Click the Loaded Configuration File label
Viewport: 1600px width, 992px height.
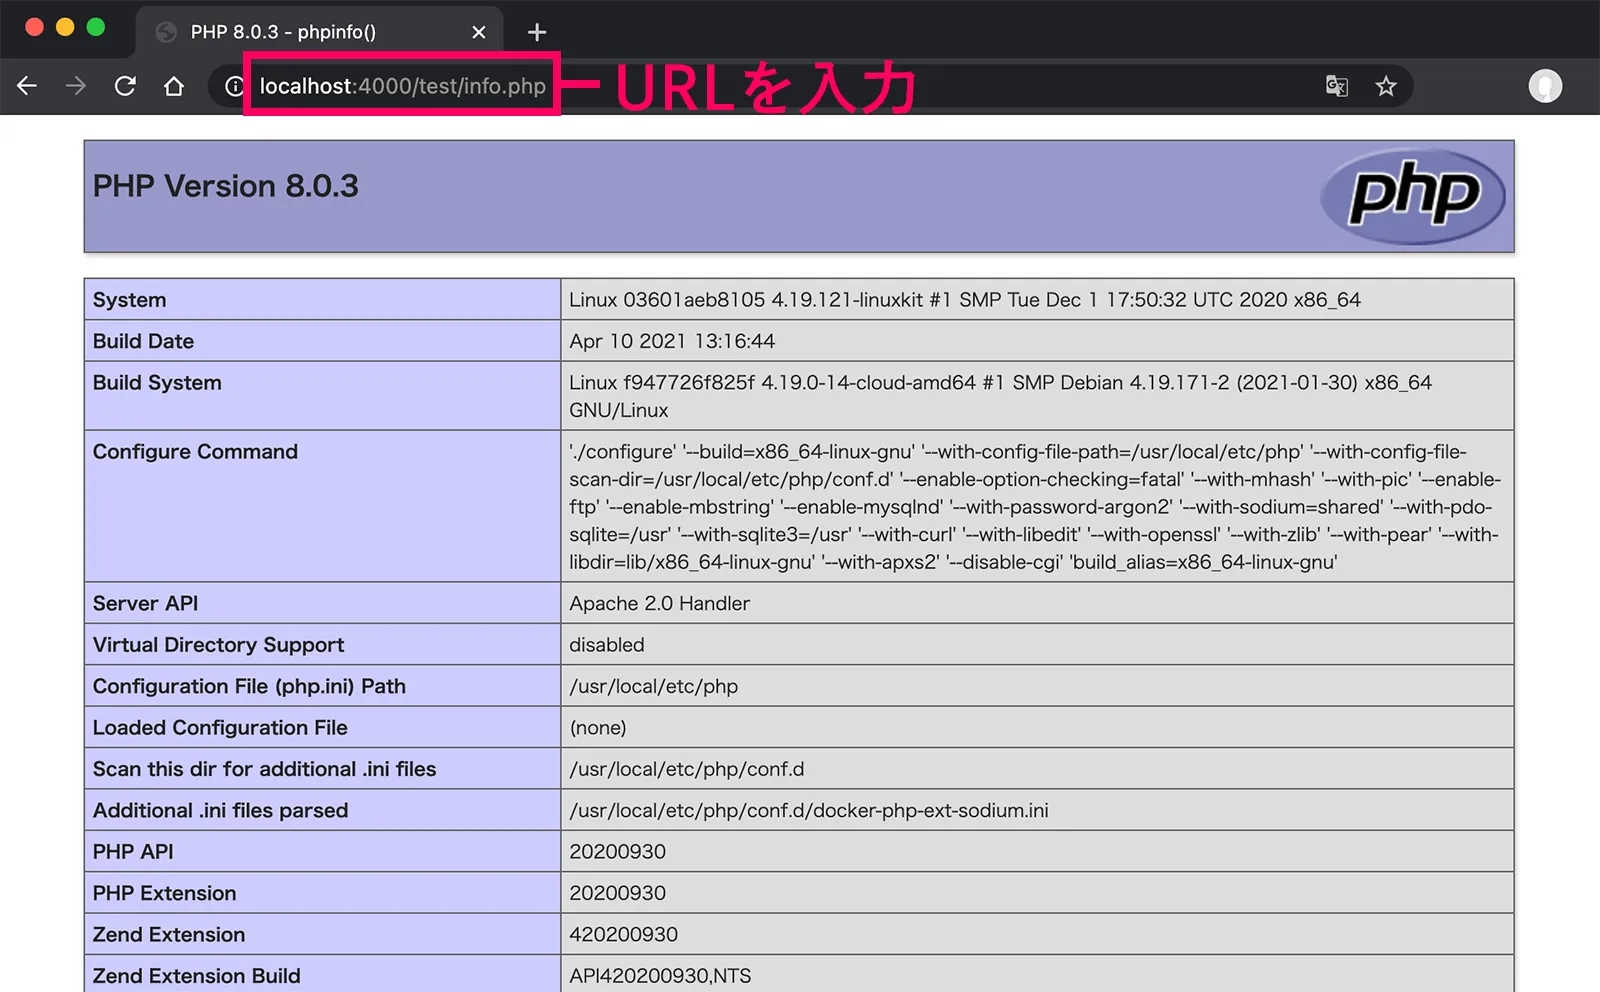(220, 728)
